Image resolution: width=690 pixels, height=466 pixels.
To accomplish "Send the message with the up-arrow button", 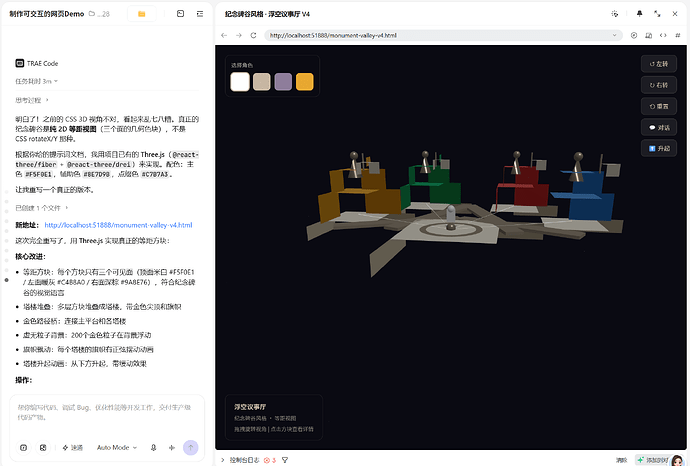I will 191,448.
